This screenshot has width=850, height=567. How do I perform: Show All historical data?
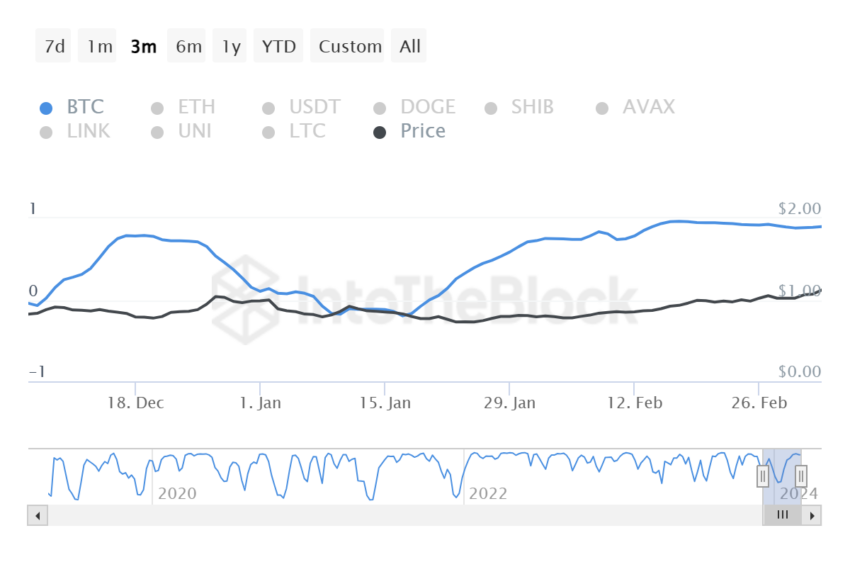pyautogui.click(x=409, y=46)
